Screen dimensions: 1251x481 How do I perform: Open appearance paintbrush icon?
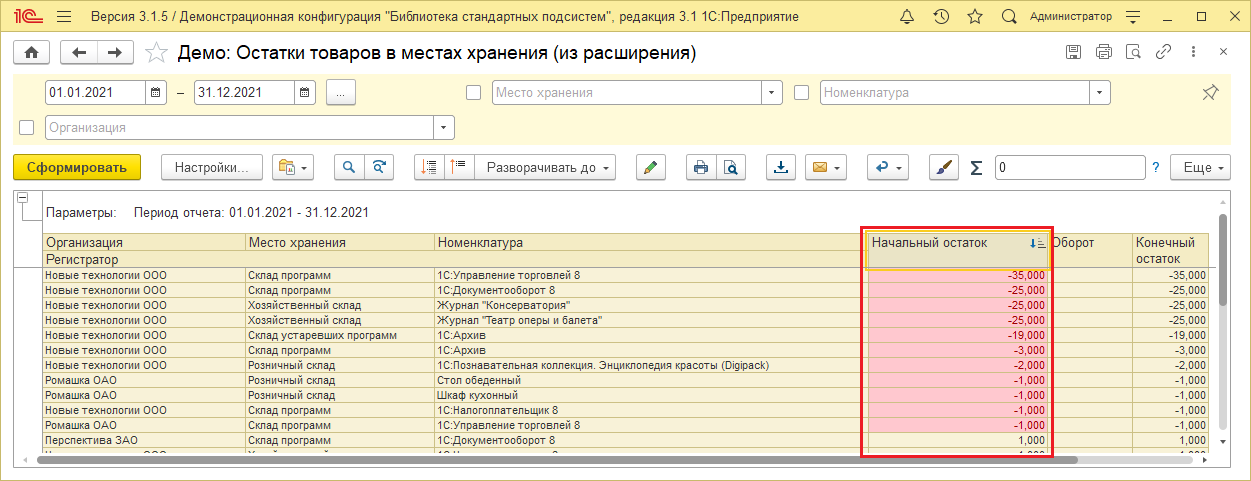943,167
